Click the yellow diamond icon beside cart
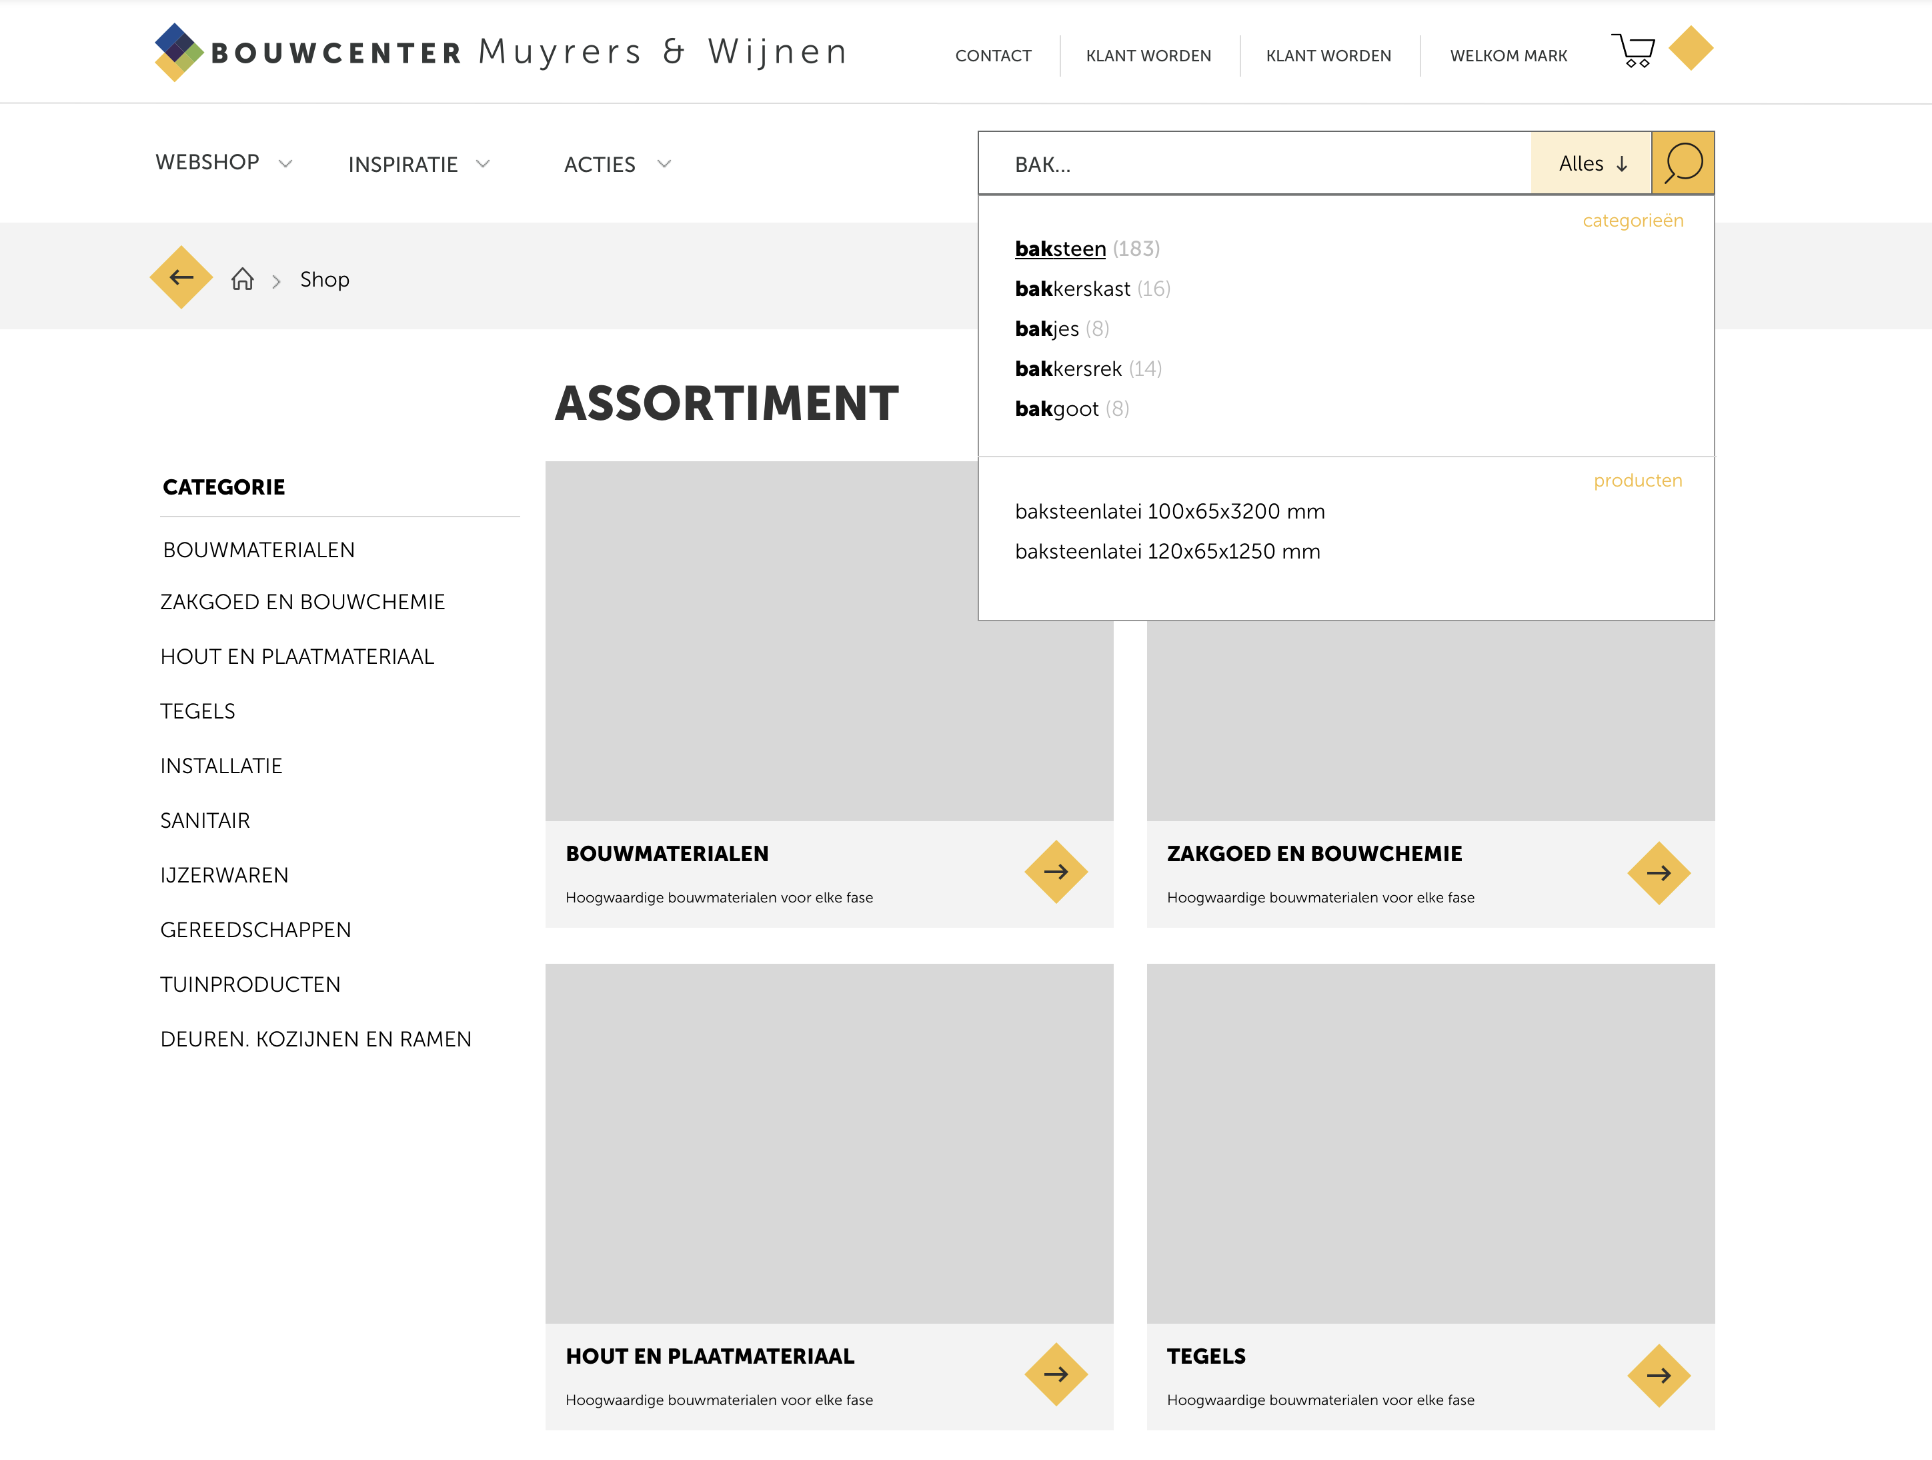Viewport: 1932px width, 1460px height. [x=1691, y=48]
